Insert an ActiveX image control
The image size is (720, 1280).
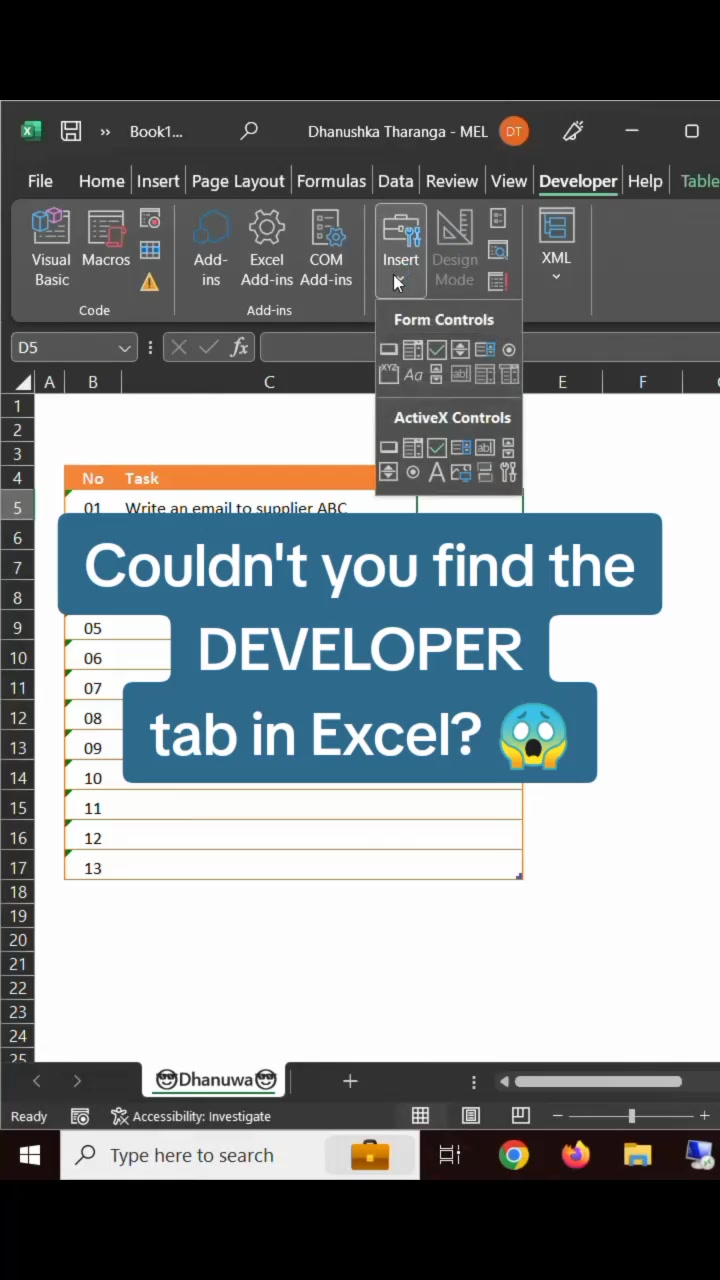click(461, 472)
